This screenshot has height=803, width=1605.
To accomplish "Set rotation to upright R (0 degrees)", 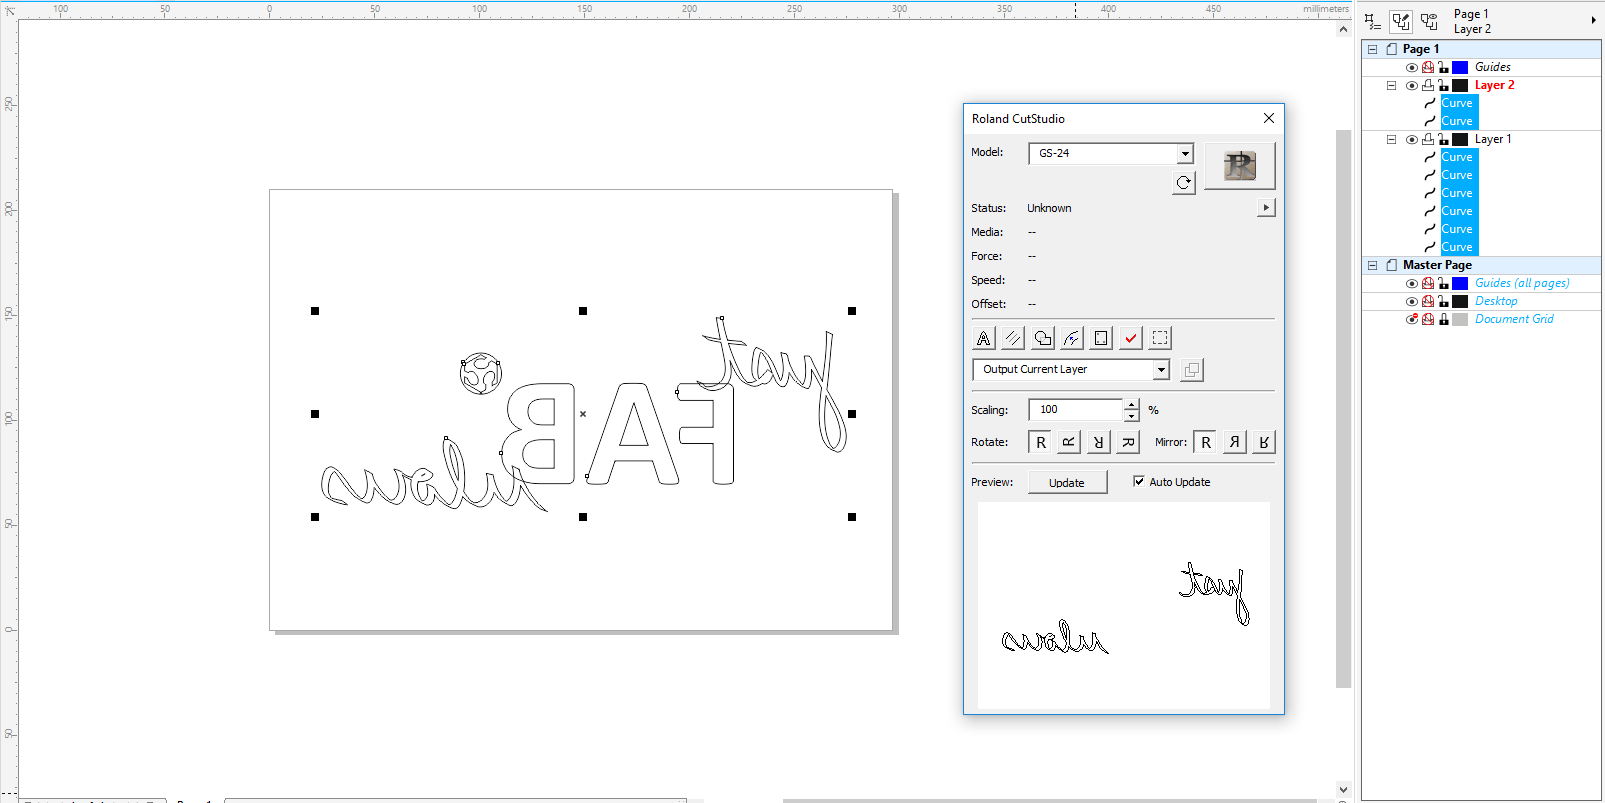I will [1041, 442].
